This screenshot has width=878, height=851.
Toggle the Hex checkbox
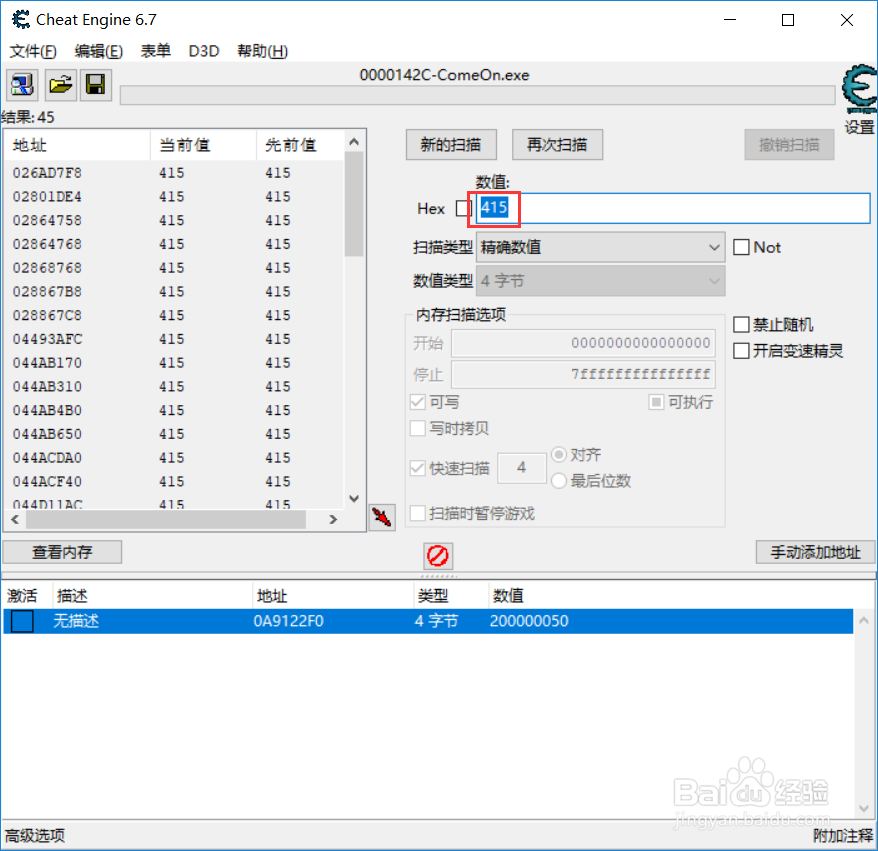pyautogui.click(x=463, y=208)
